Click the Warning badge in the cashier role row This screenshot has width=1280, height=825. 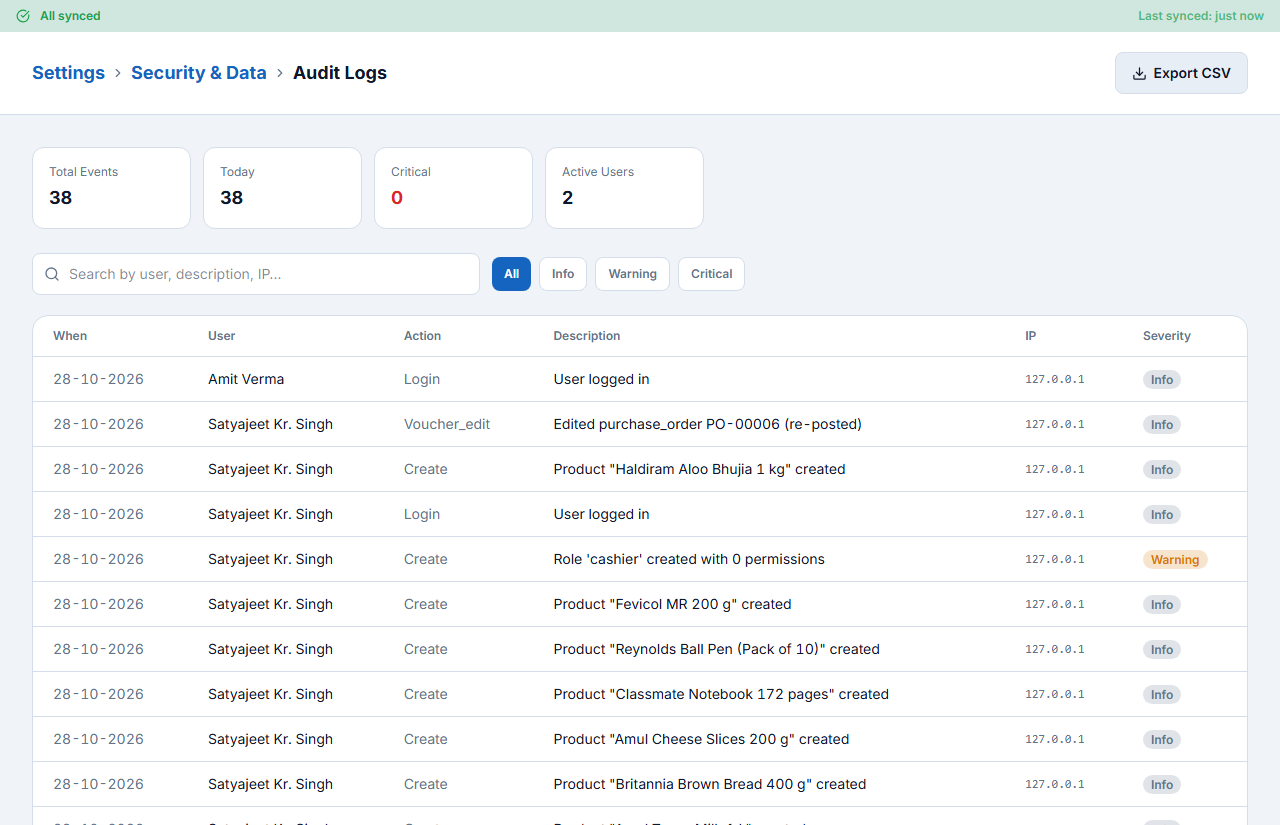(1175, 560)
